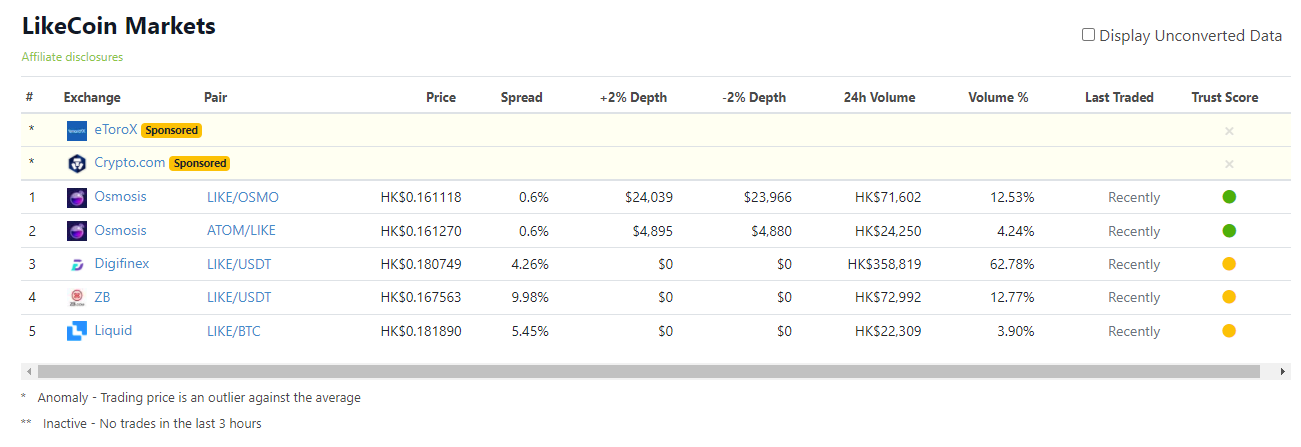Click the Liquid exchange logo icon
Screen dimensions: 1301x447
[77, 331]
